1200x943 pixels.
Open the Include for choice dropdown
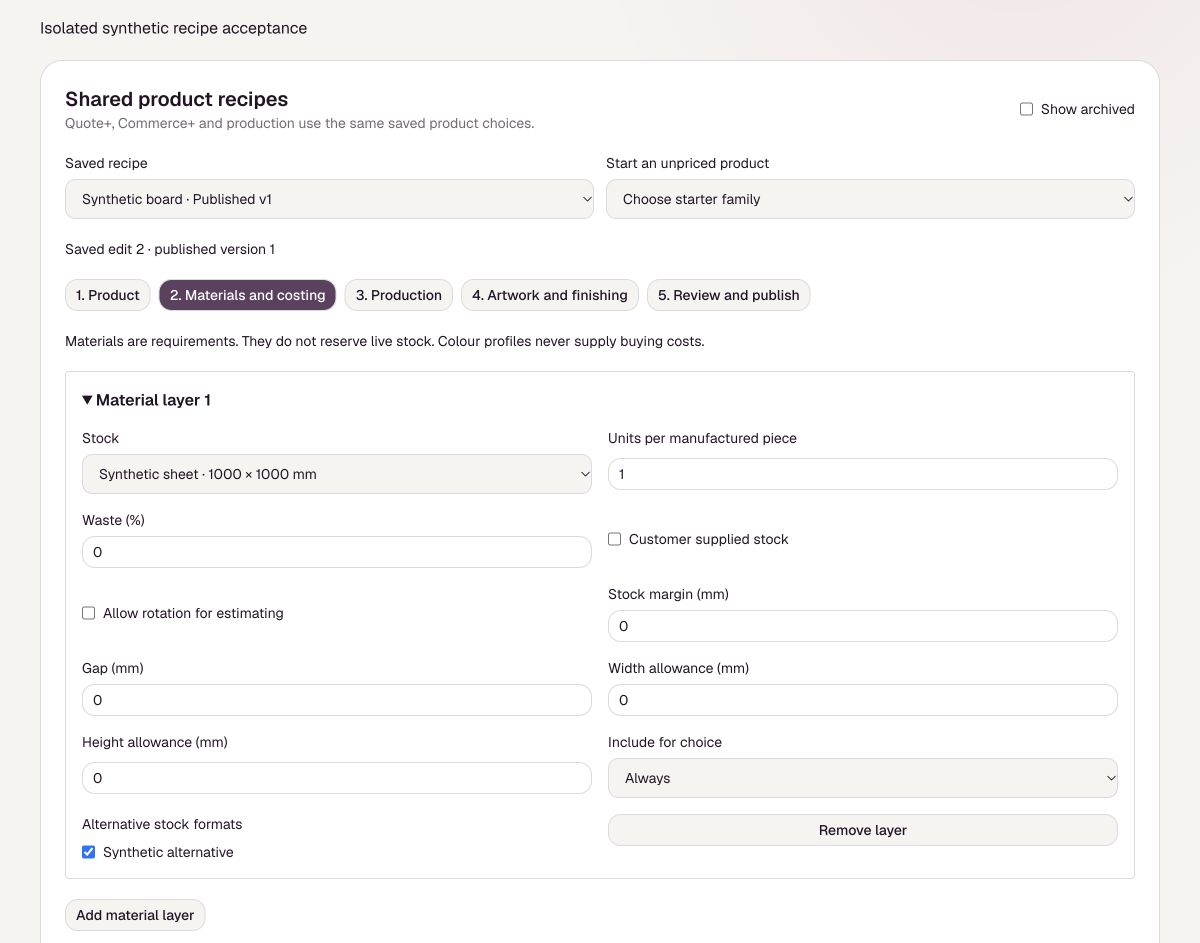click(x=863, y=778)
